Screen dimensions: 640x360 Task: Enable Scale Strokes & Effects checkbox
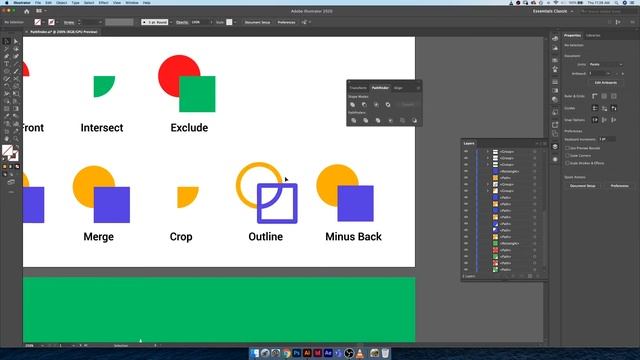pyautogui.click(x=567, y=163)
